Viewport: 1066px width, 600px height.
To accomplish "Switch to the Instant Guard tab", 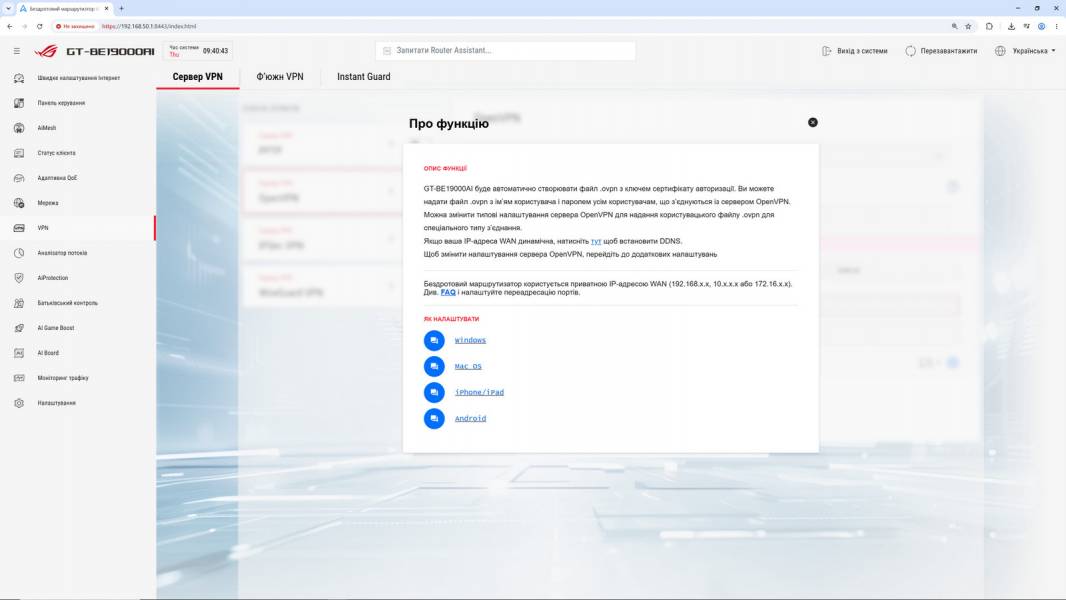I will [364, 77].
